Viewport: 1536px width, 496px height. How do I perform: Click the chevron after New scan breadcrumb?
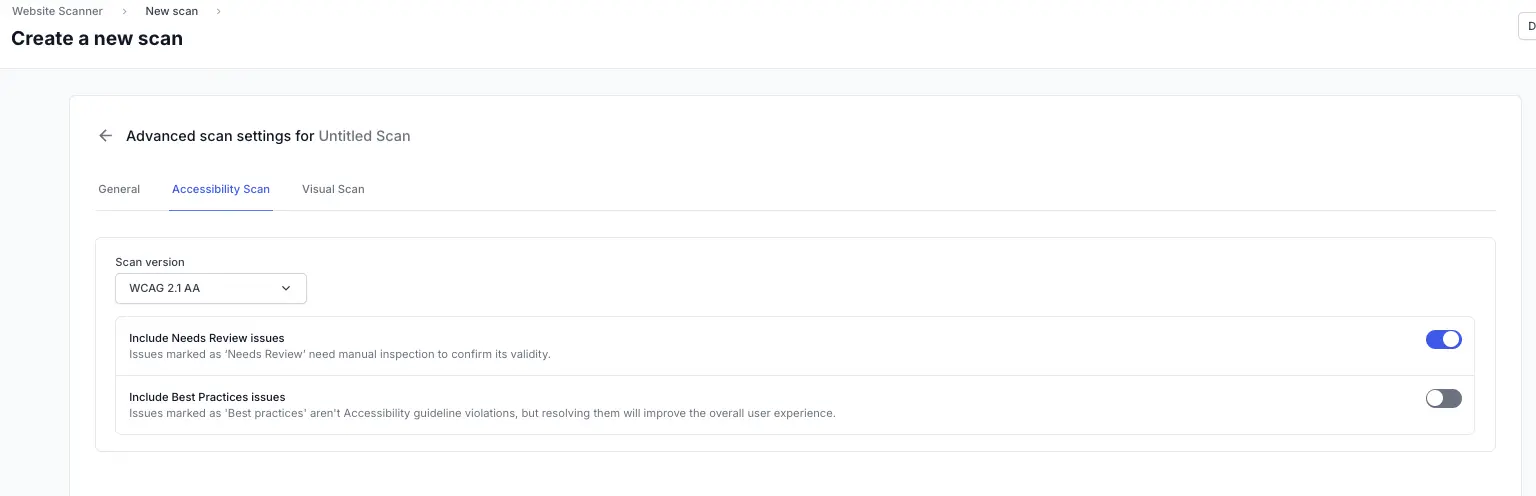coord(218,12)
